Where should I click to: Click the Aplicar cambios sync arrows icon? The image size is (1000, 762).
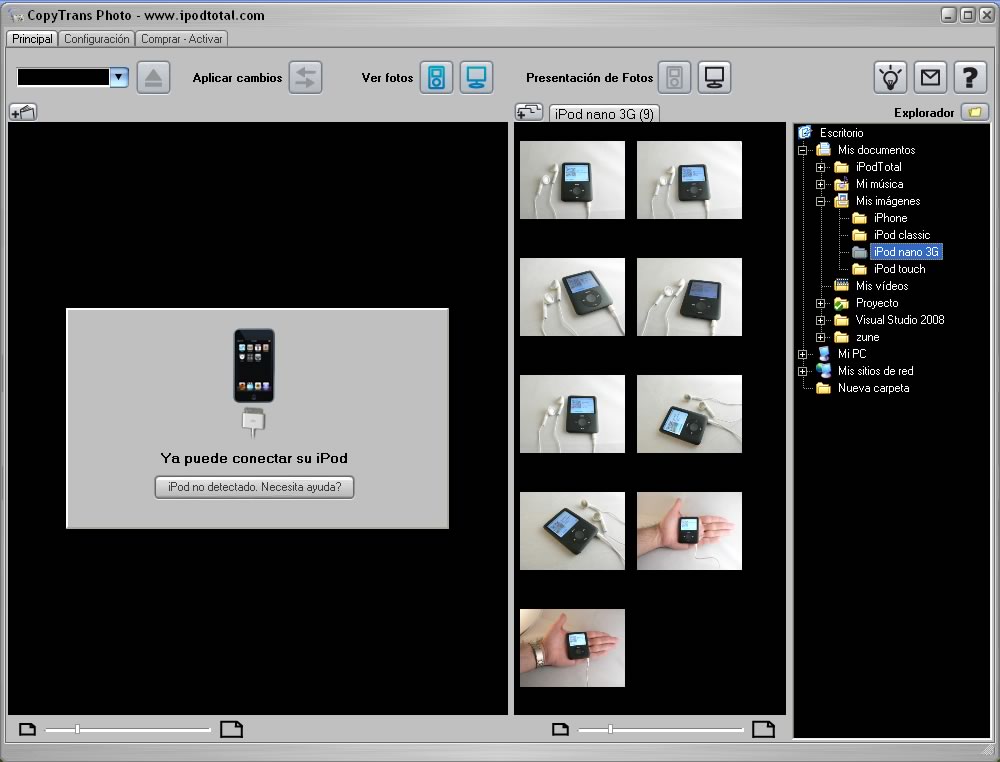[x=305, y=78]
